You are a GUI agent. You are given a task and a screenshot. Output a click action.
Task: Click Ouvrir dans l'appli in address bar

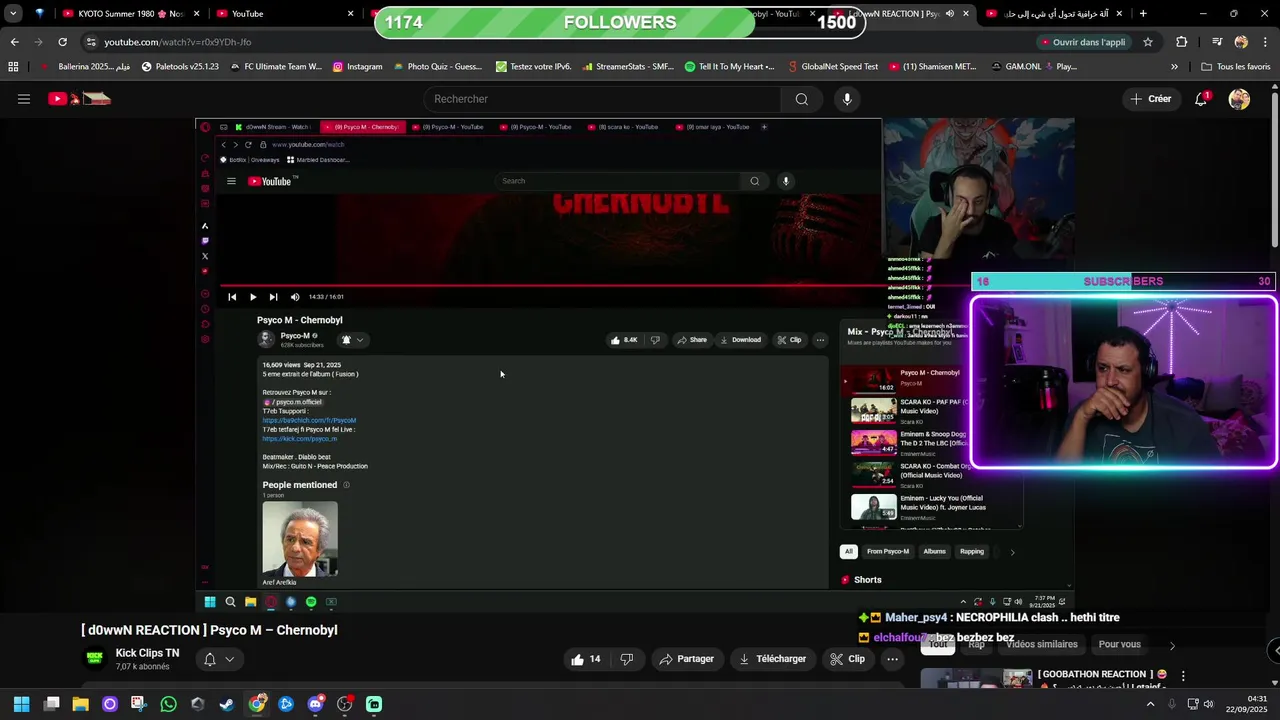pos(1083,42)
